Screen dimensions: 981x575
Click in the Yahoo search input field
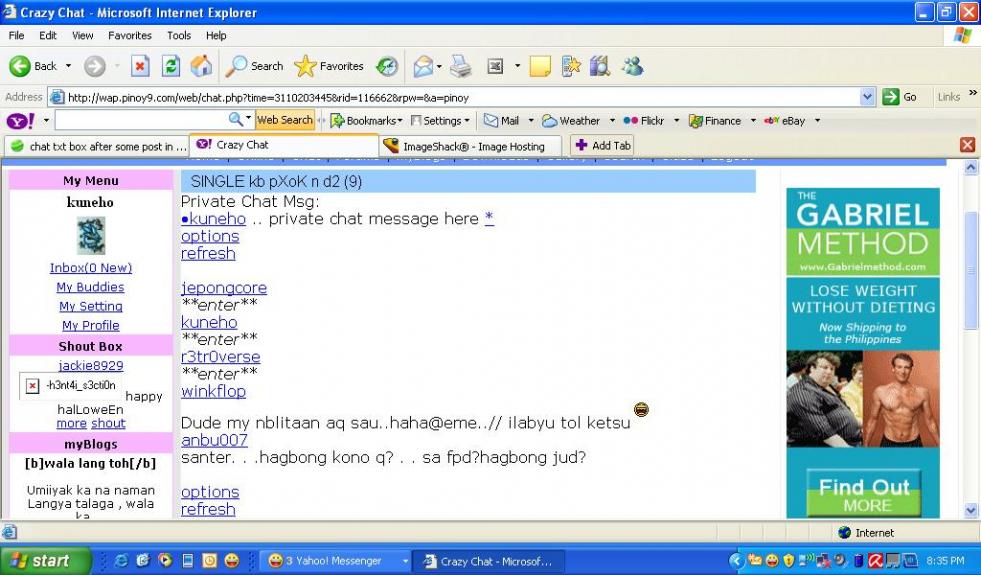140,121
